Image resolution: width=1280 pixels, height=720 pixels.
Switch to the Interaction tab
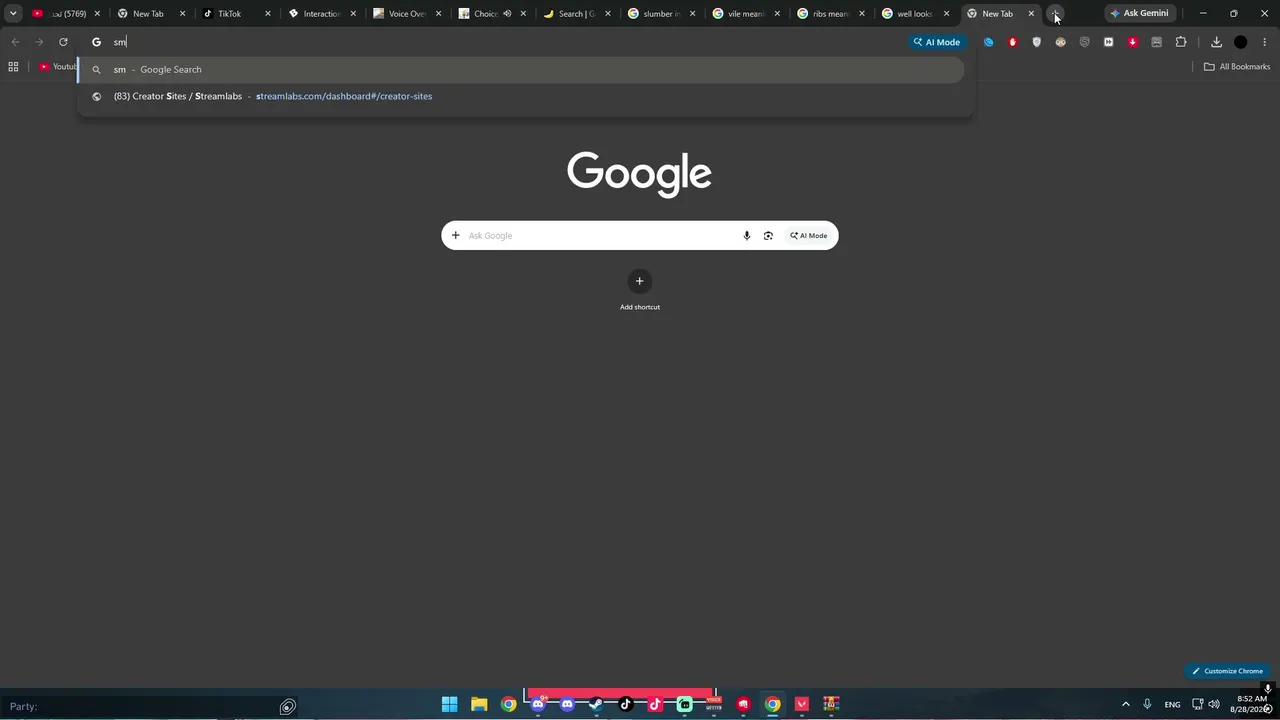pos(321,13)
